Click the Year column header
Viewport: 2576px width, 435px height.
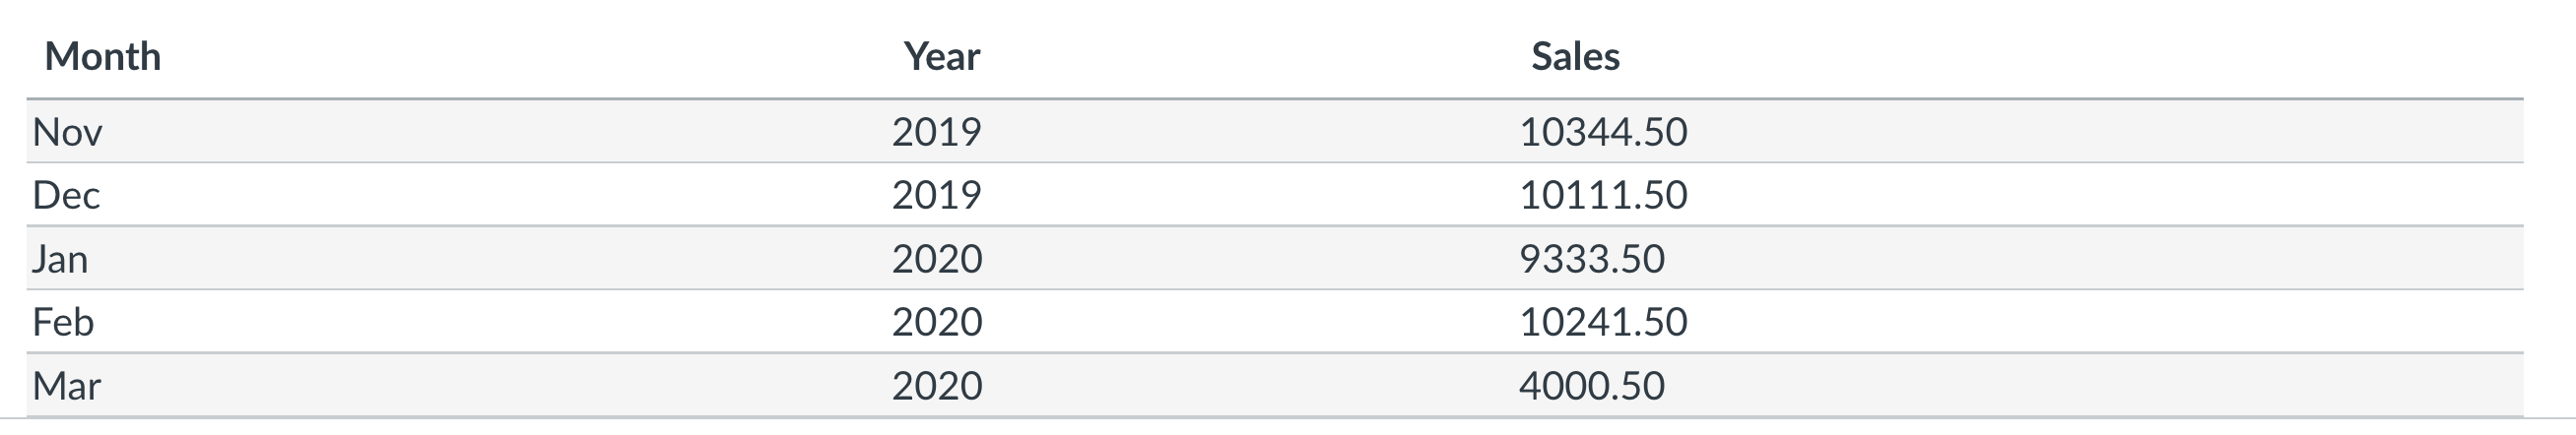click(941, 57)
